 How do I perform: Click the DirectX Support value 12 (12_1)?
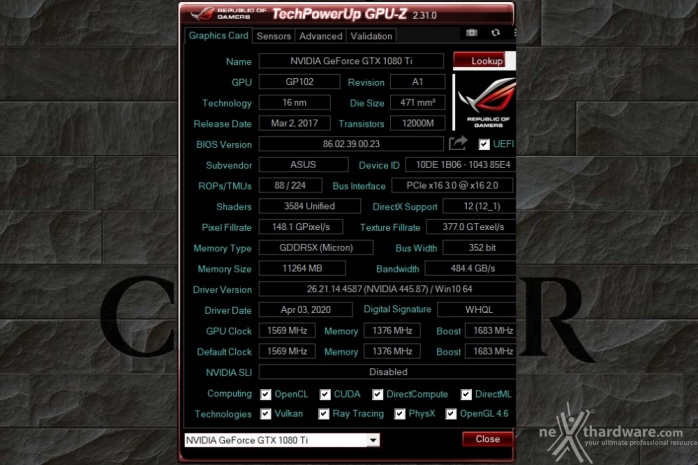[x=480, y=206]
